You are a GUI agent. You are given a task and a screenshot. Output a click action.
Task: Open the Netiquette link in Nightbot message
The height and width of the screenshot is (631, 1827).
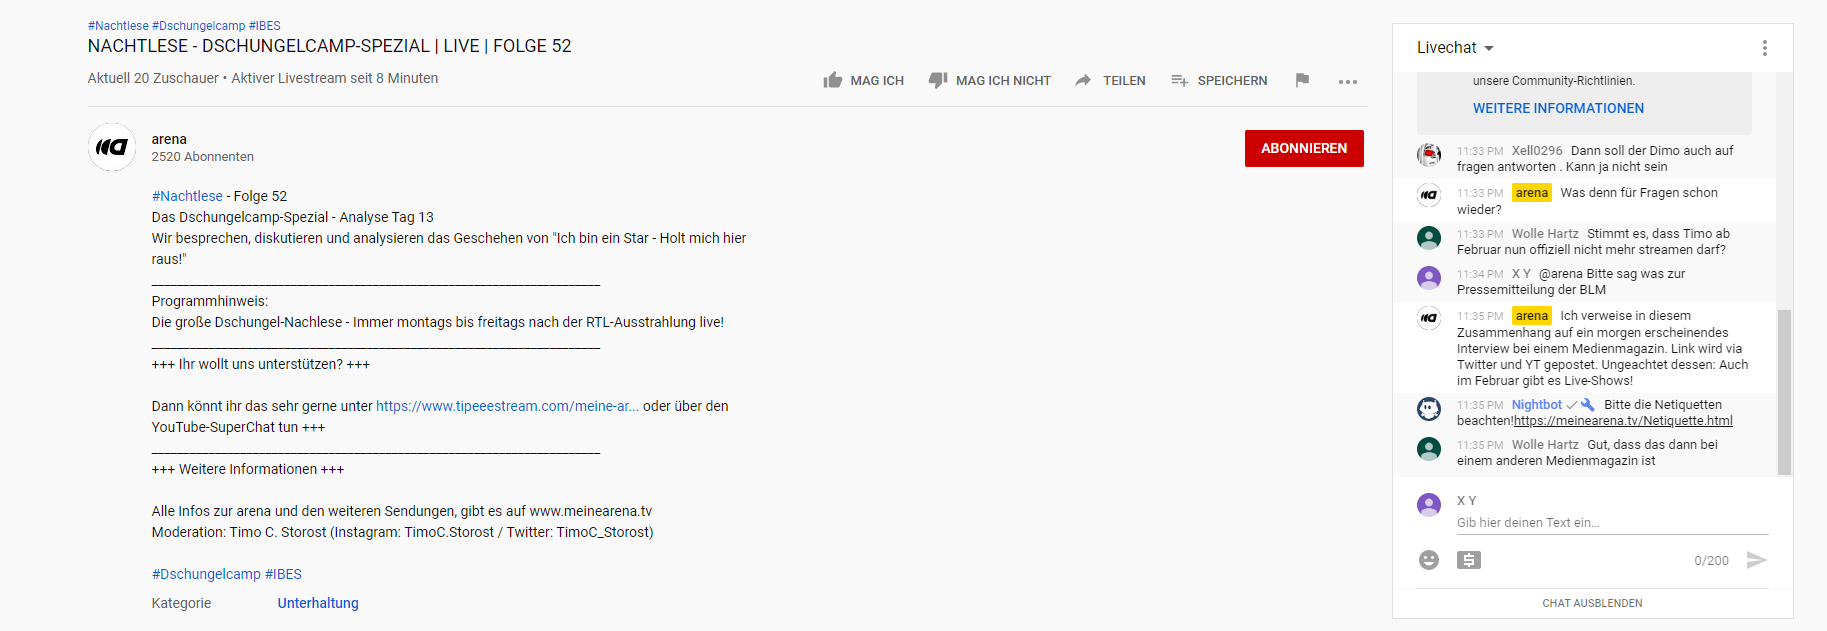(x=1623, y=421)
